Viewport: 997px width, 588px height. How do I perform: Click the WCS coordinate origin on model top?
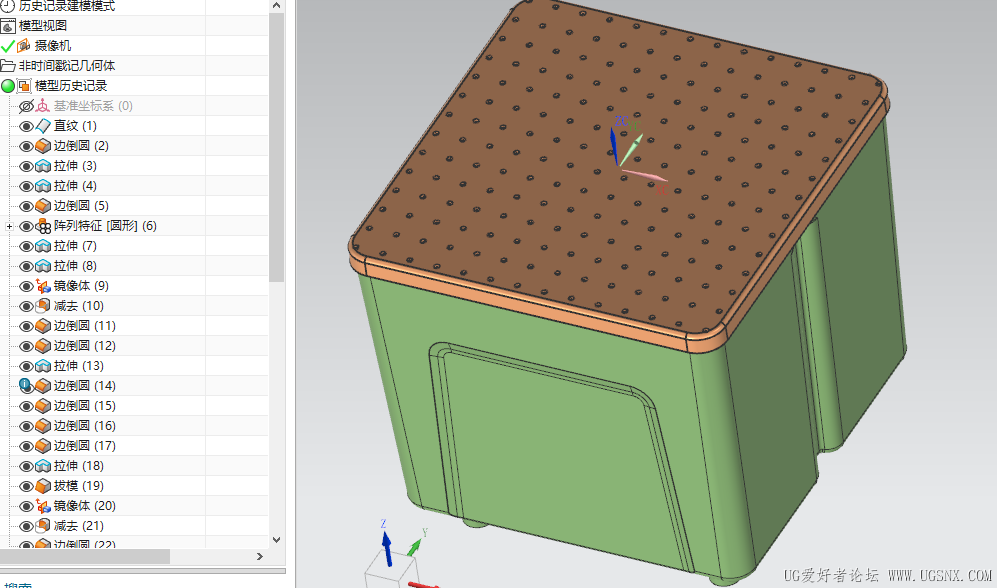(619, 167)
